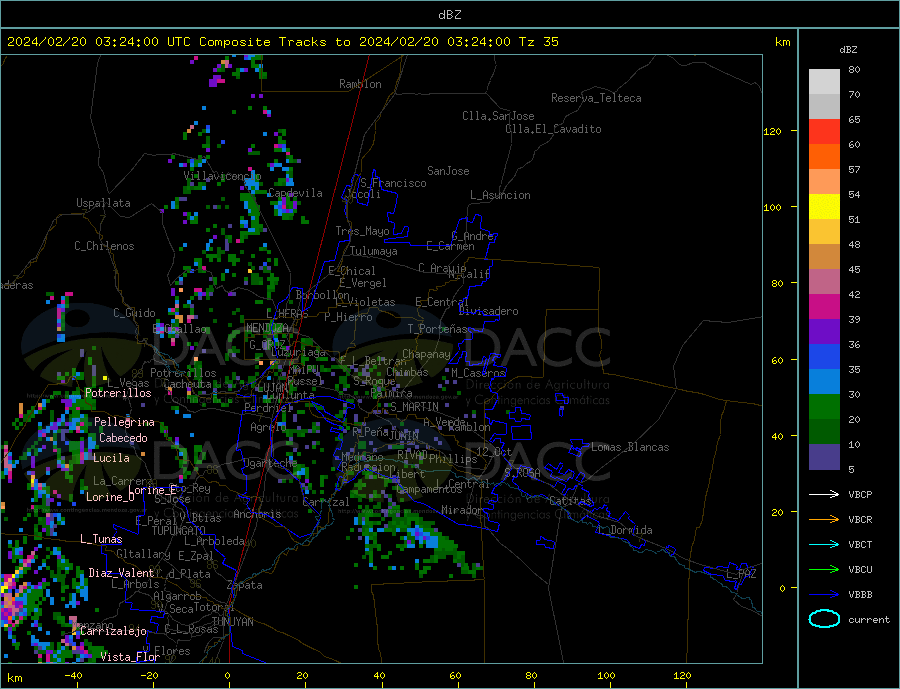This screenshot has width=900, height=689.
Task: Click the 'Lomas_Blancas' map label
Action: pos(630,447)
